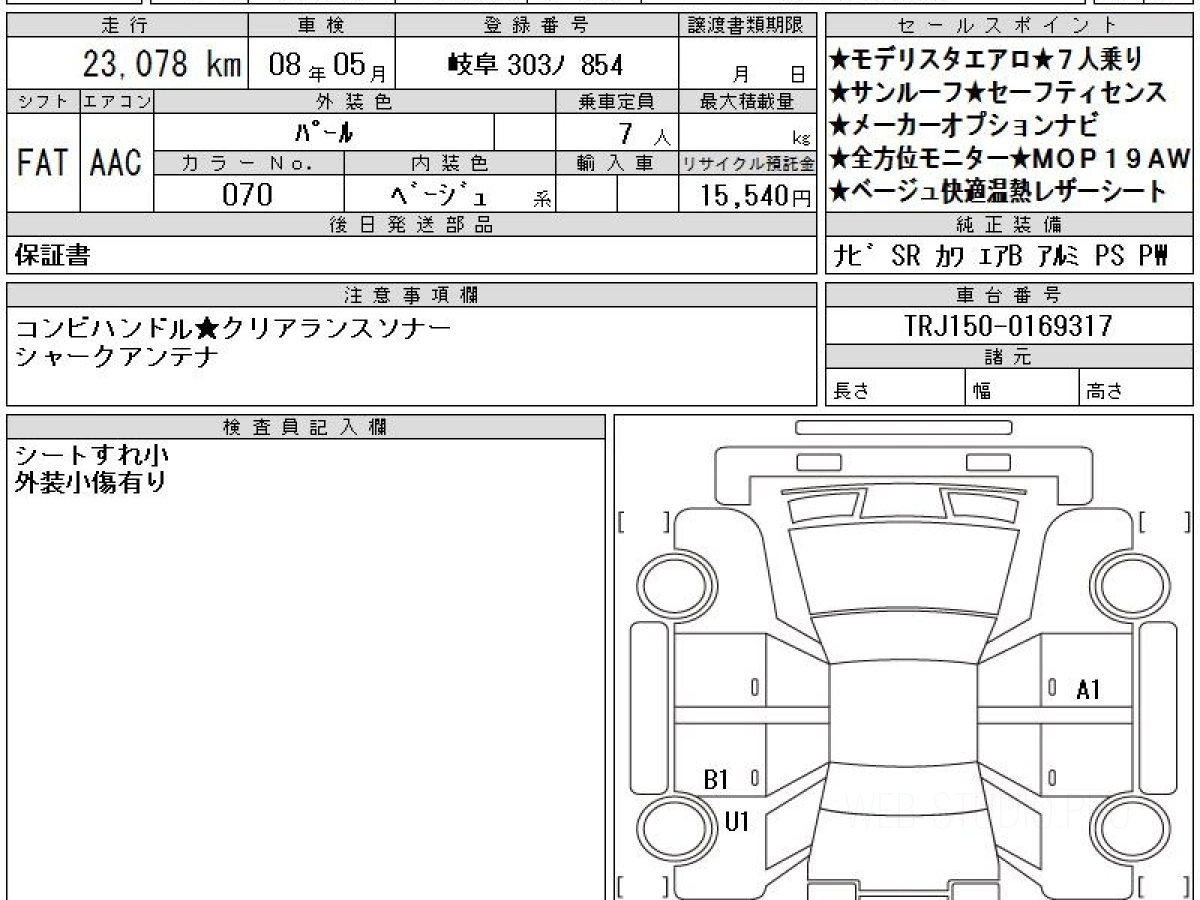1200x900 pixels.
Task: Click the 後日発送部品 header
Action: pyautogui.click(x=411, y=225)
